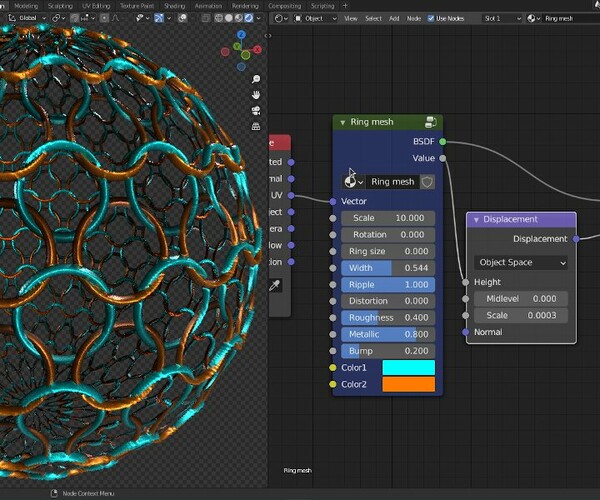
Task: Click the pan hand viewport icon
Action: 256,95
